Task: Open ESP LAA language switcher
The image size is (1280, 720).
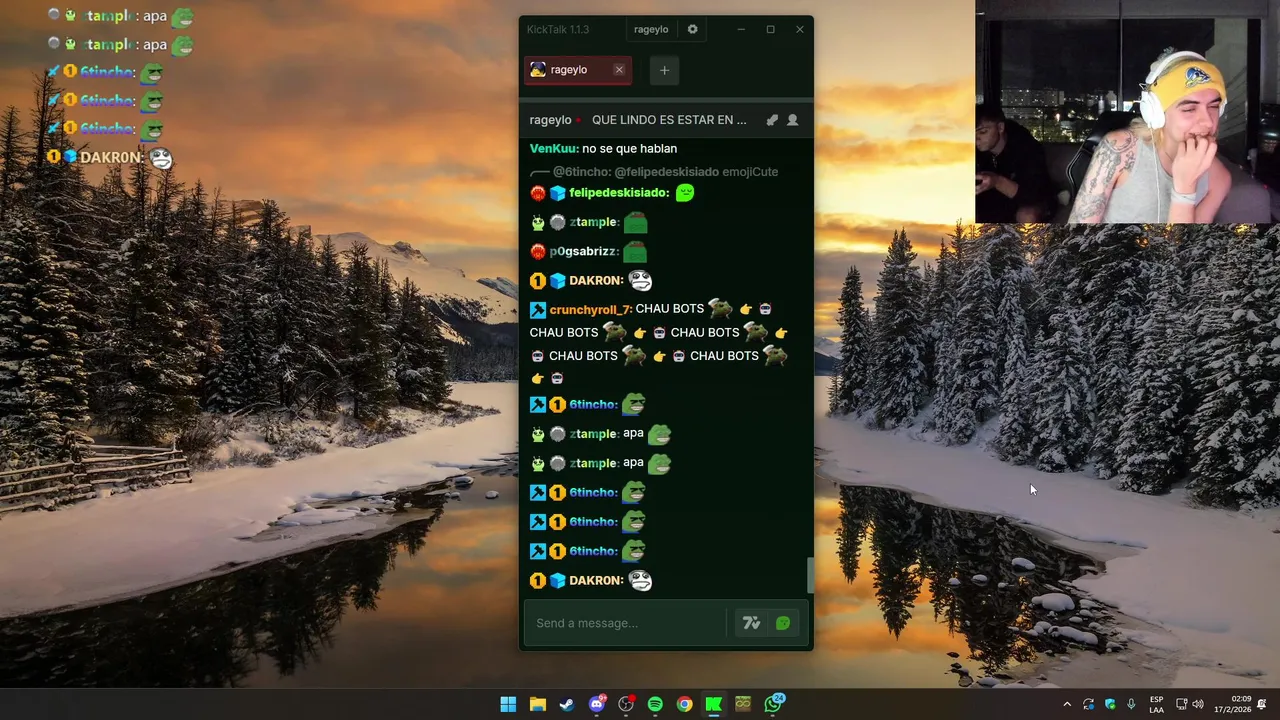Action: point(1156,705)
